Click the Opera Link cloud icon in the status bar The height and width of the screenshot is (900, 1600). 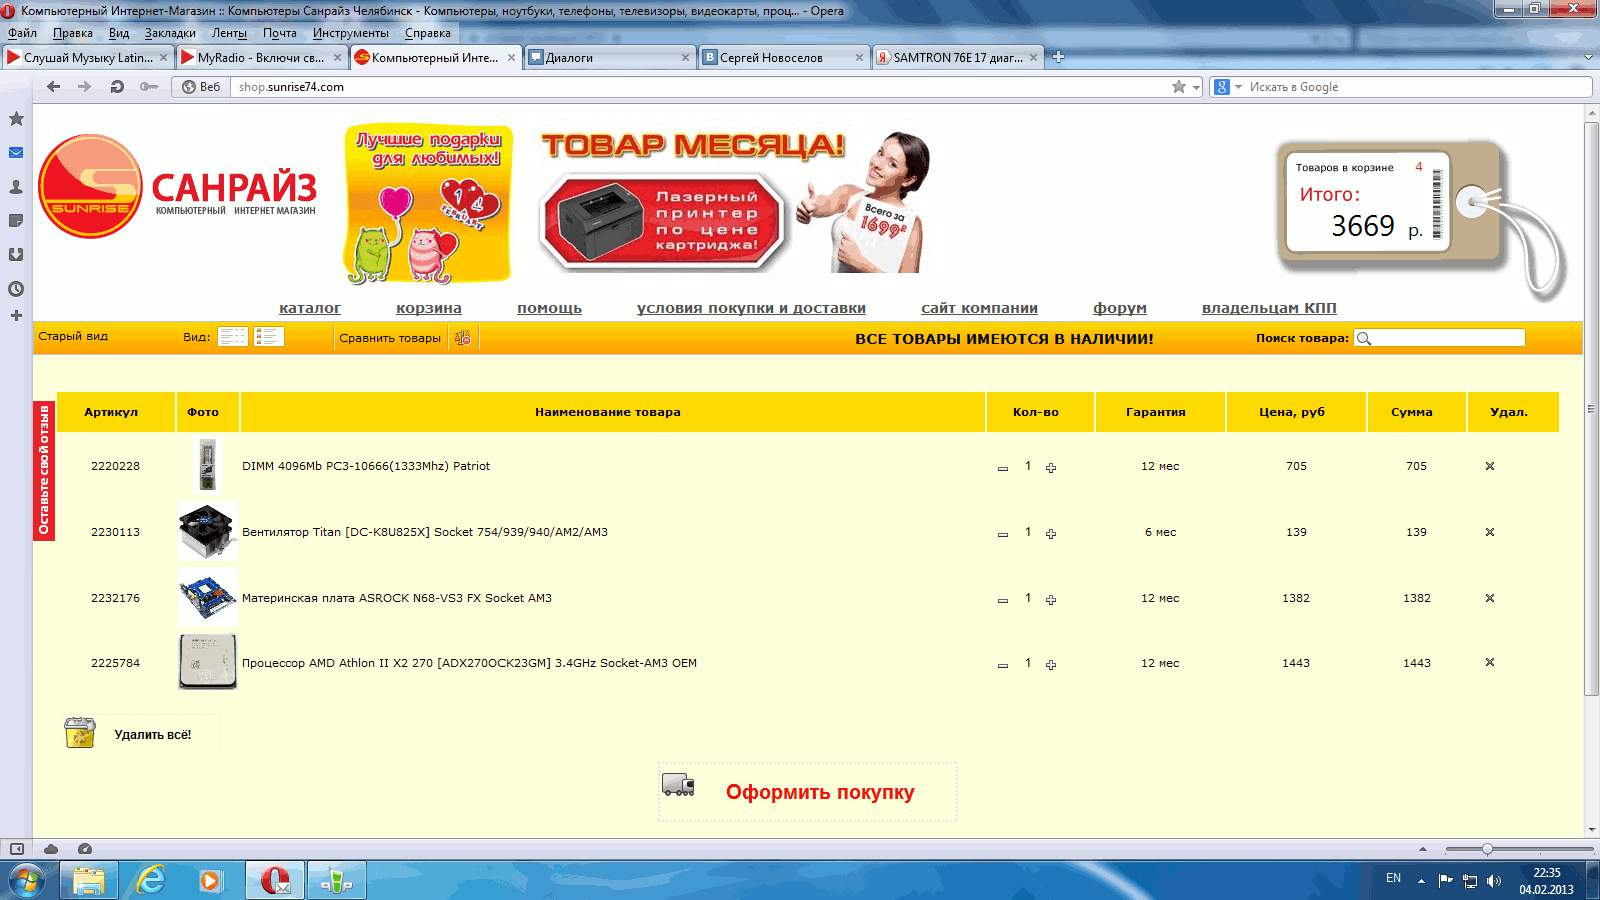point(51,849)
